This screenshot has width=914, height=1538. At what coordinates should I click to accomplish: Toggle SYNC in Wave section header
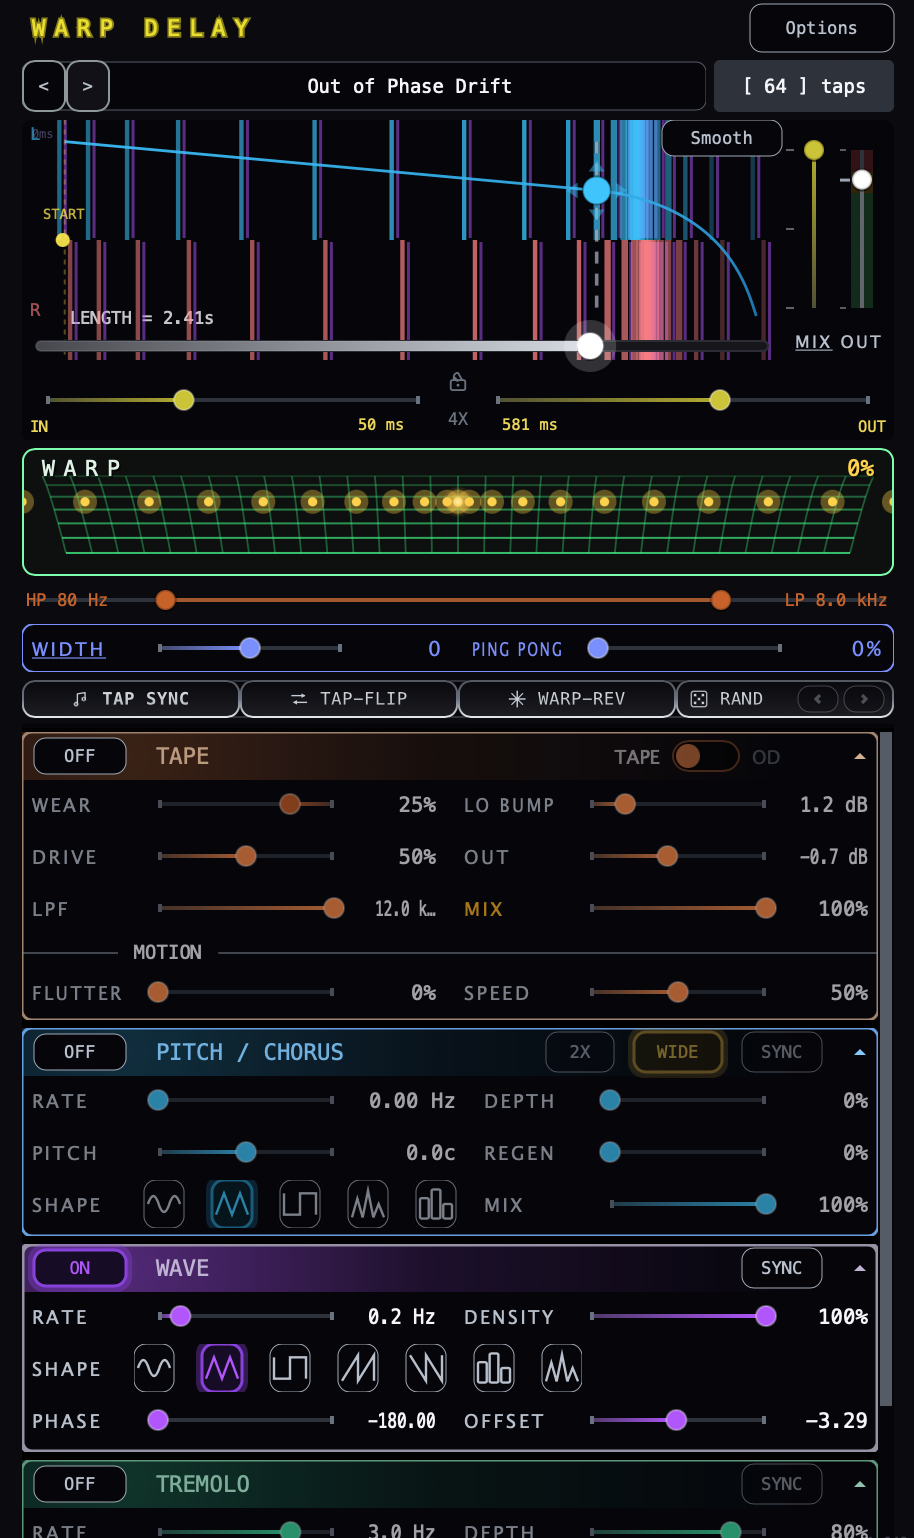coord(782,1268)
